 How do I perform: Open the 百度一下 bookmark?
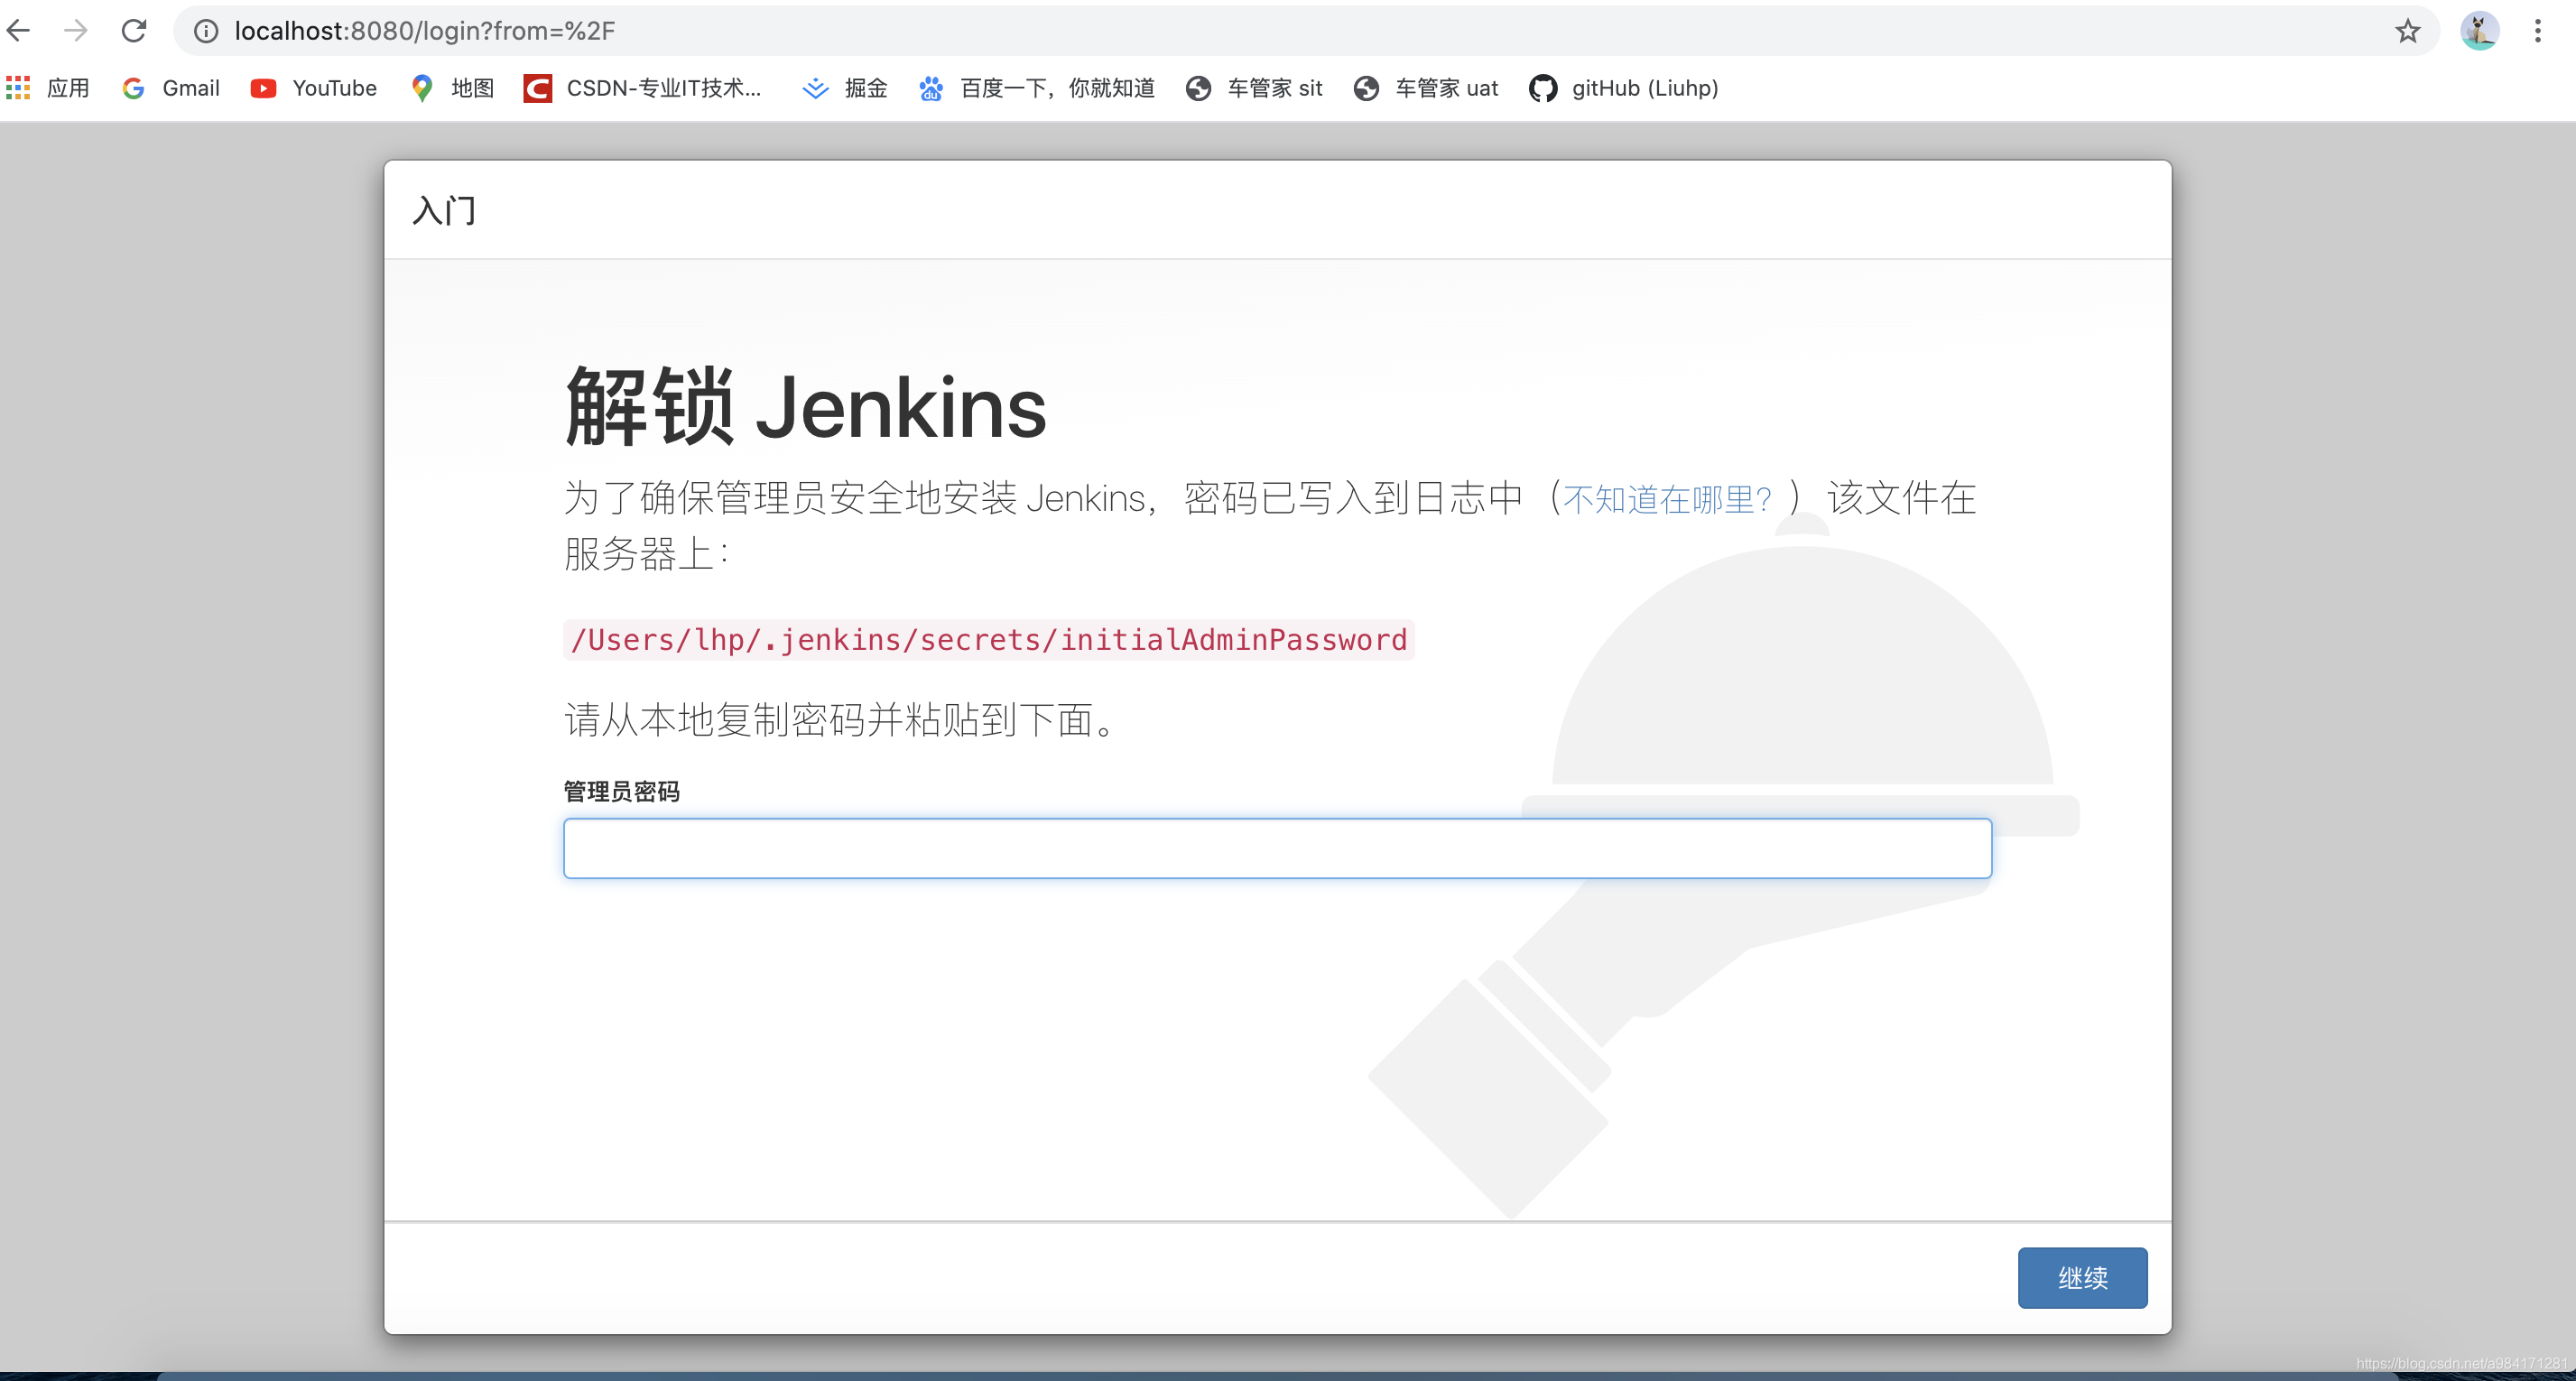click(1037, 88)
